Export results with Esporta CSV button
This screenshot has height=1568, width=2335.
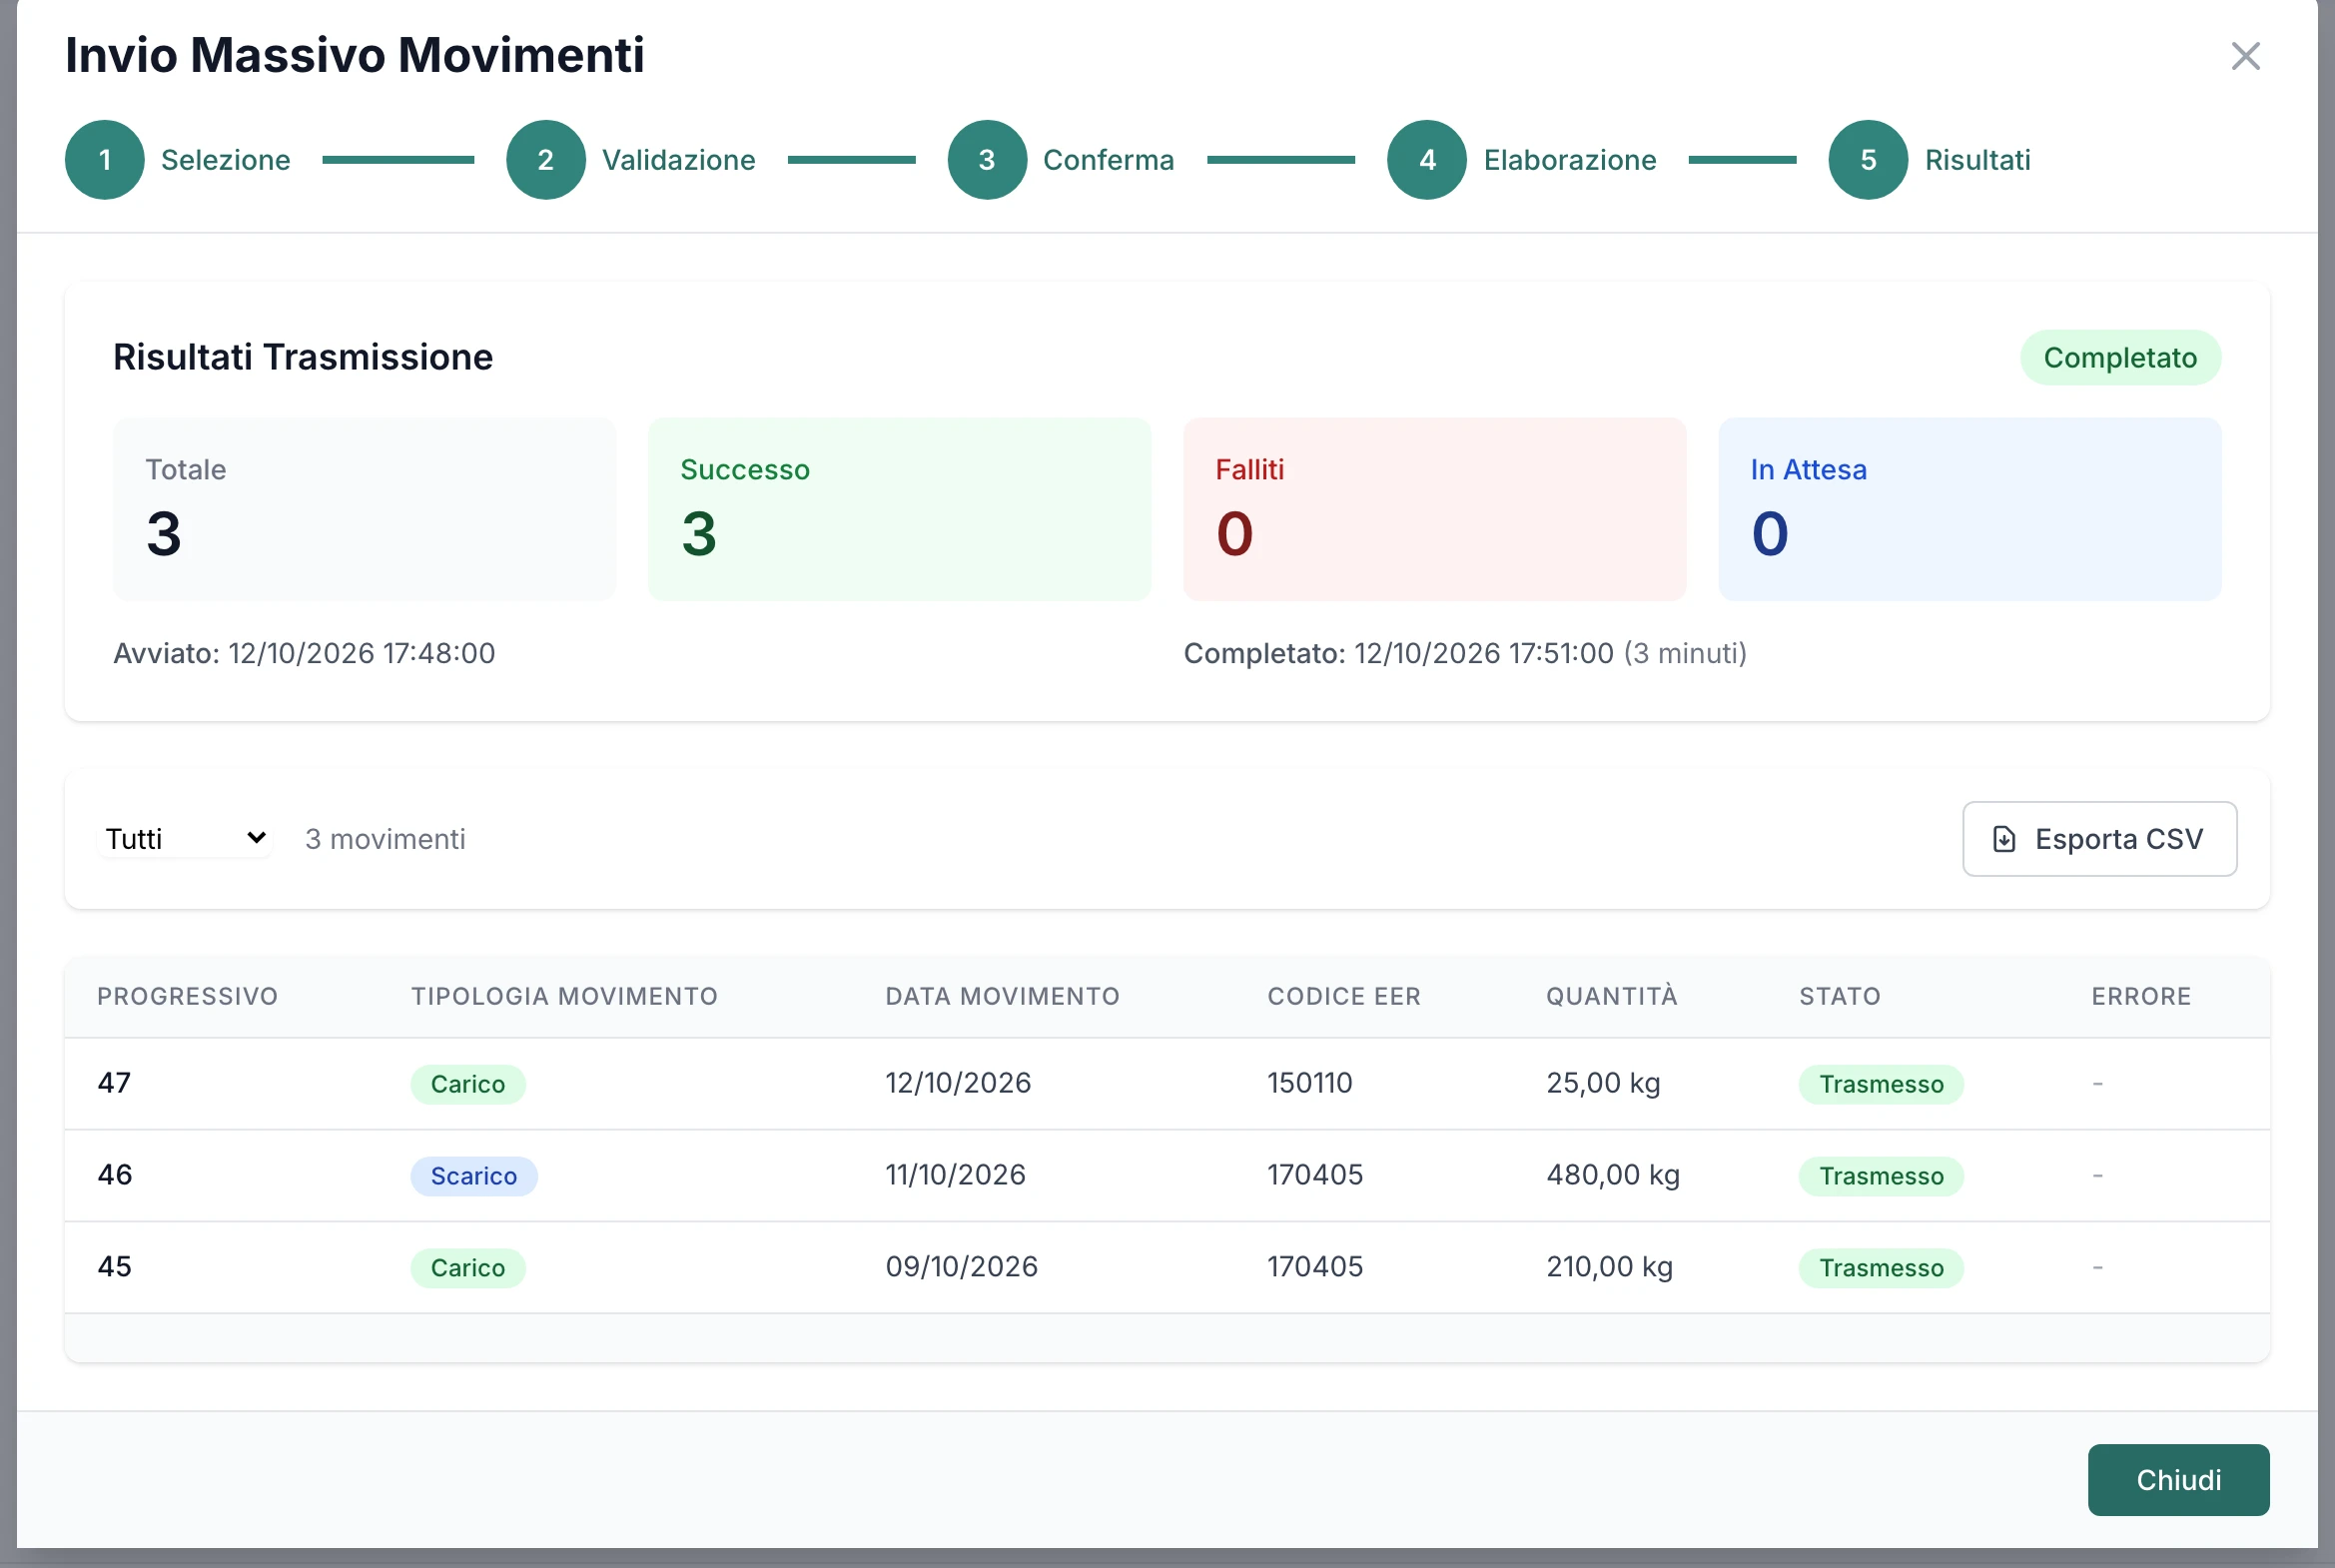tap(2099, 839)
